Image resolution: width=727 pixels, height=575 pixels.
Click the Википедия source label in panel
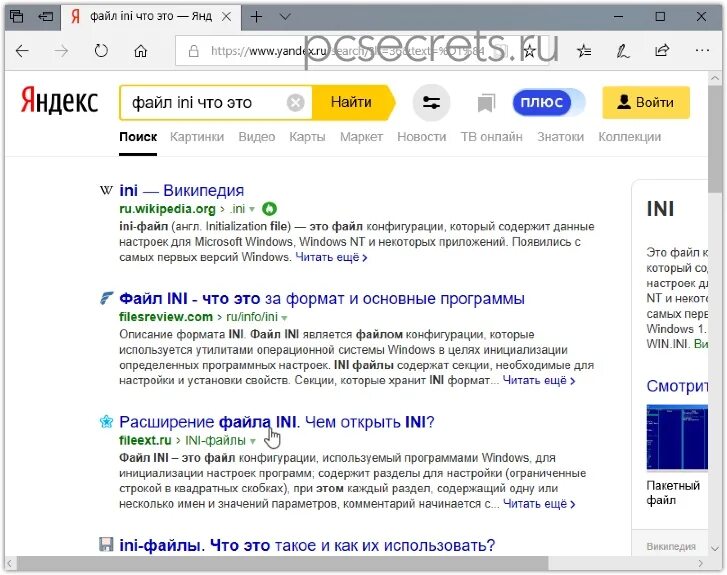(671, 547)
